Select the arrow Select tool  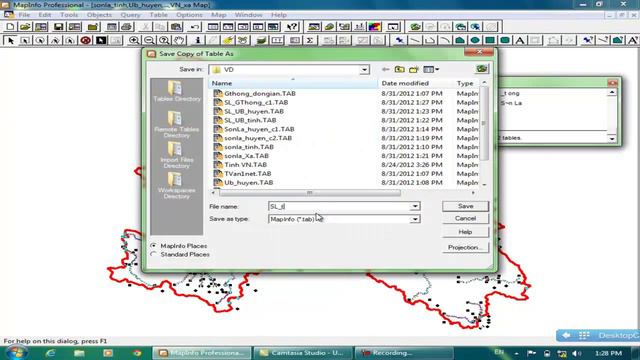click(10, 40)
